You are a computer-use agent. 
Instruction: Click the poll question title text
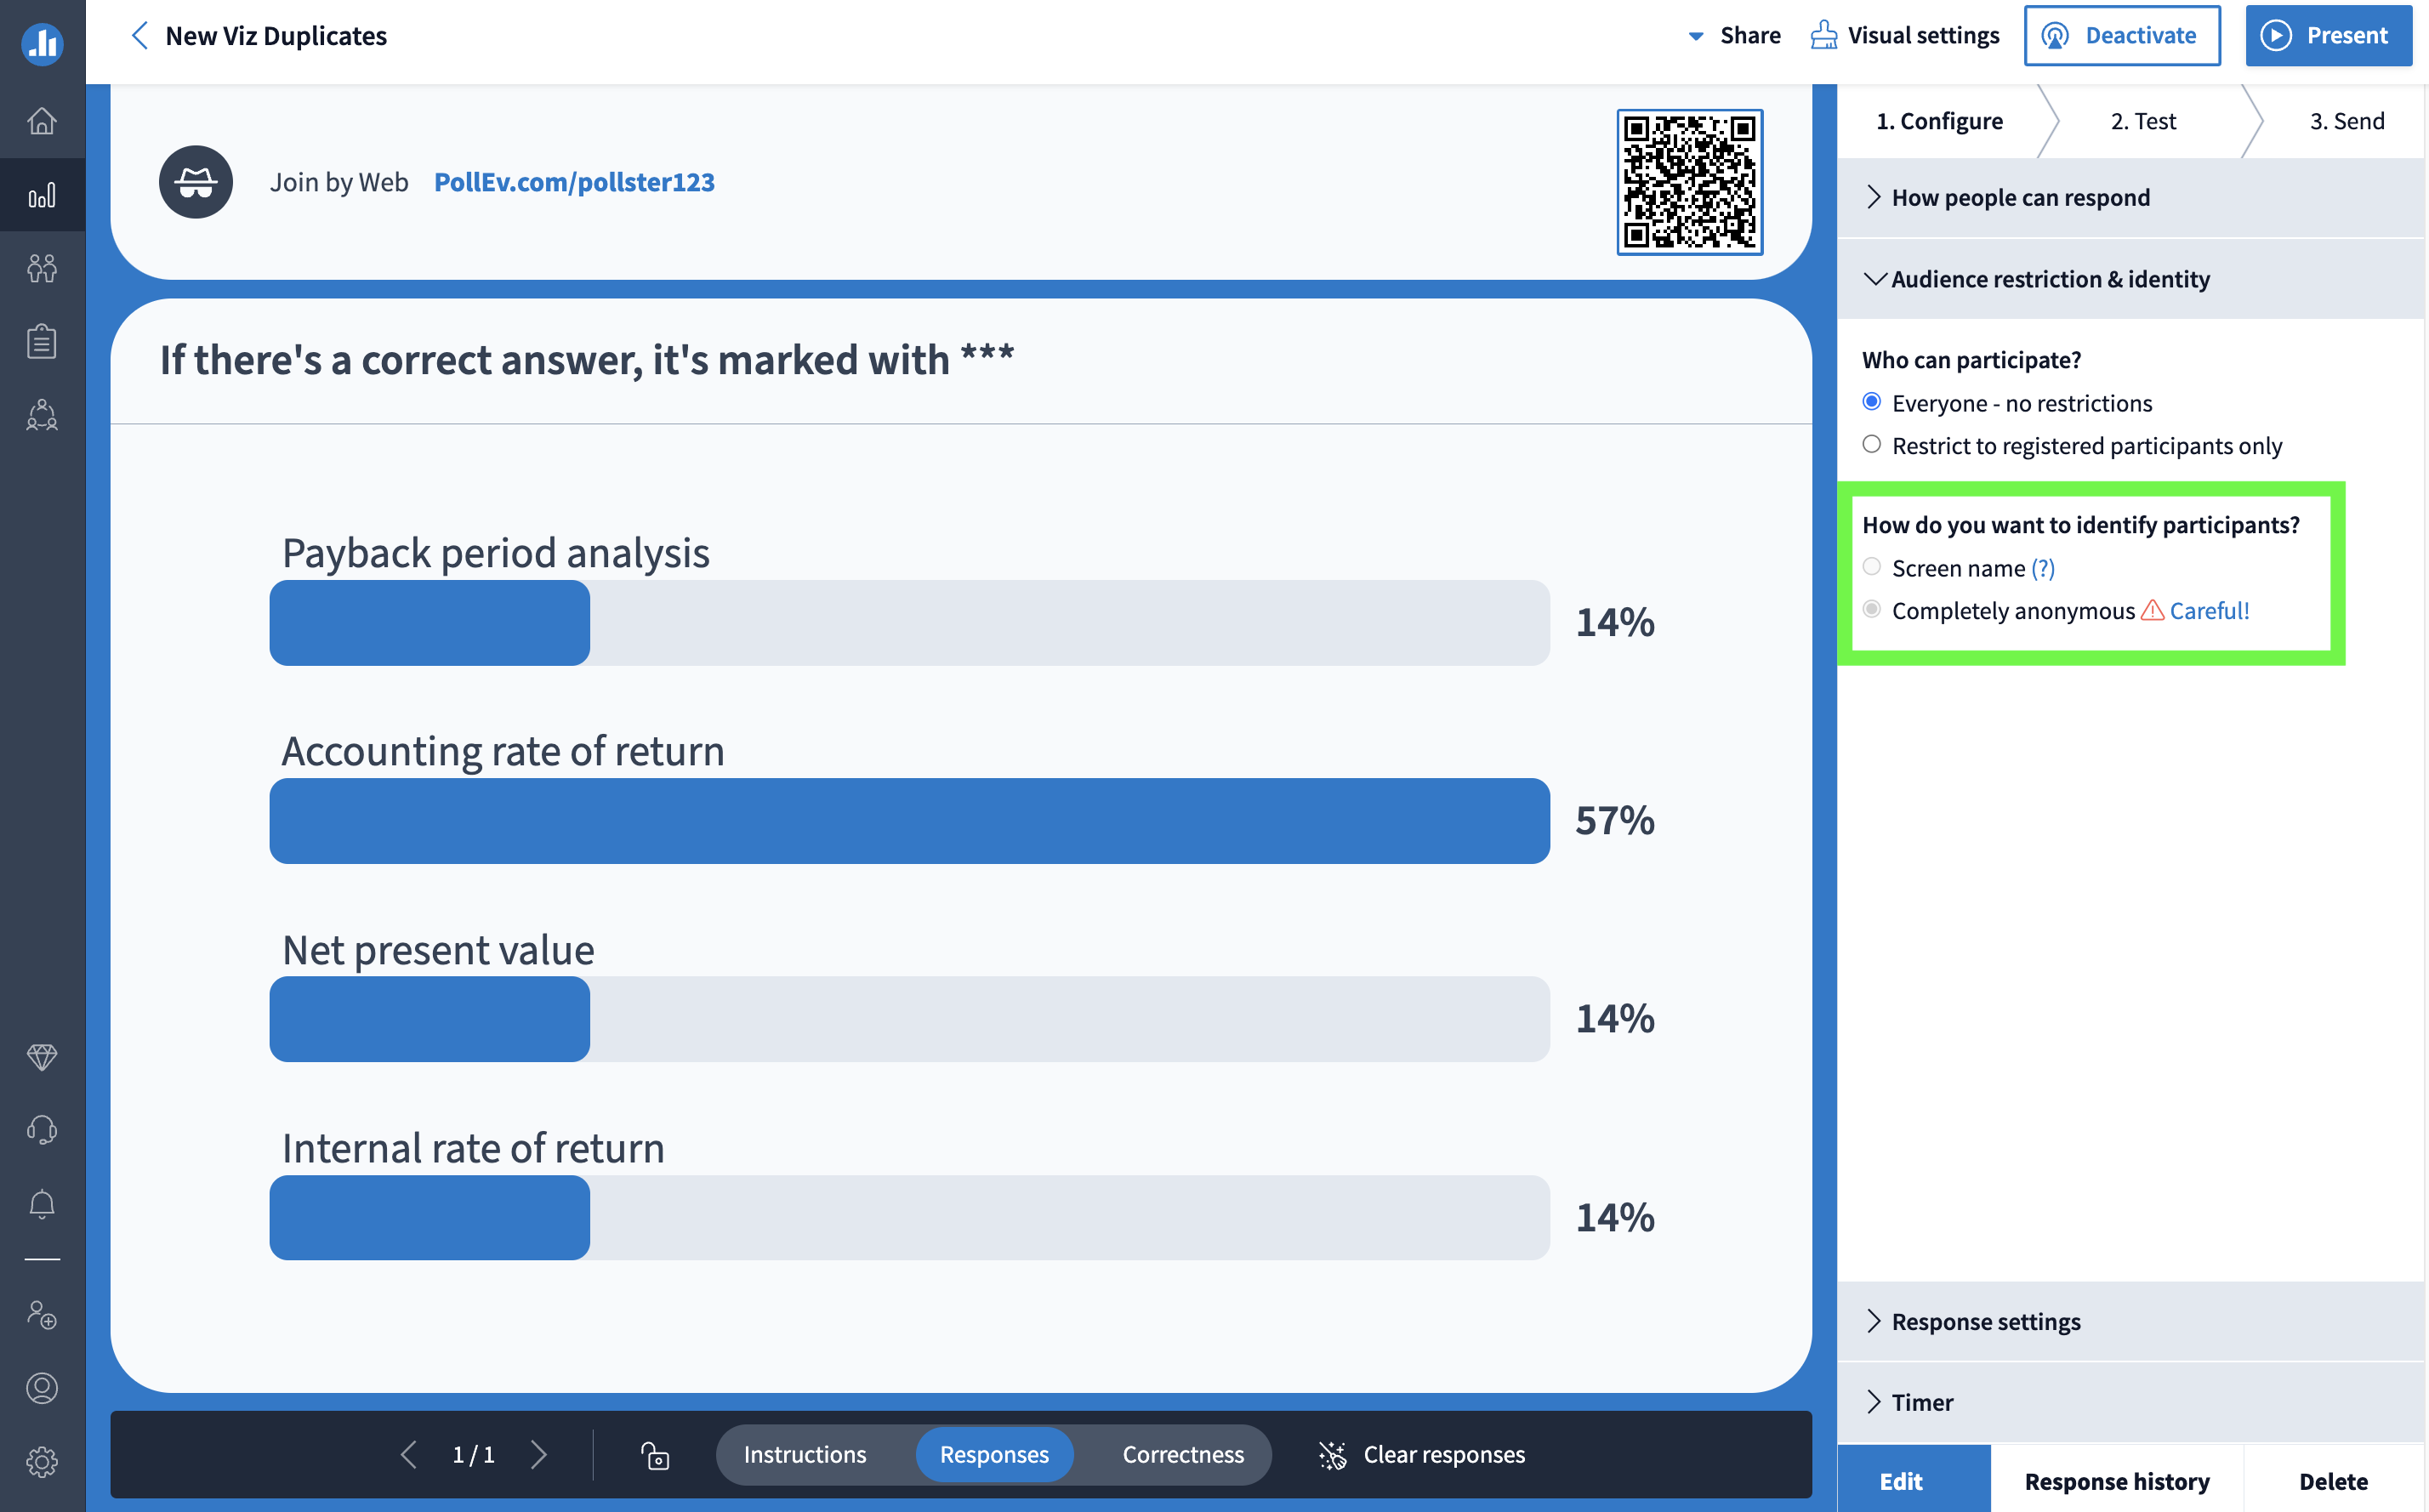(587, 359)
